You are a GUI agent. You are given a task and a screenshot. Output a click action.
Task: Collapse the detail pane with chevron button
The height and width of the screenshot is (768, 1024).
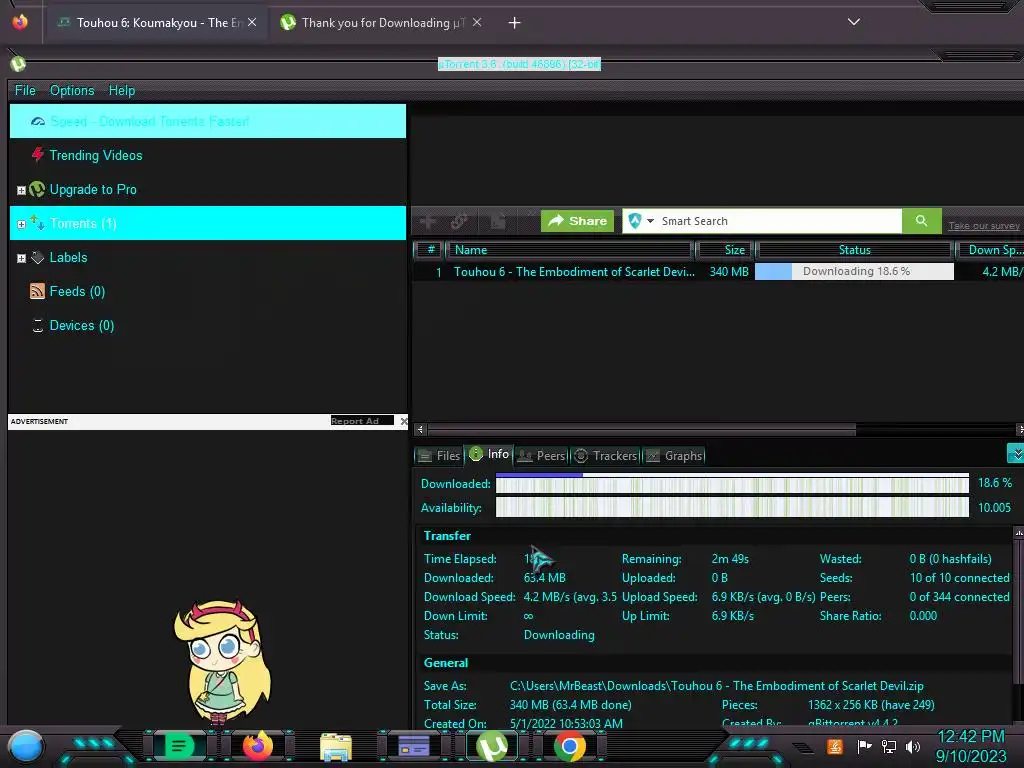point(1016,453)
